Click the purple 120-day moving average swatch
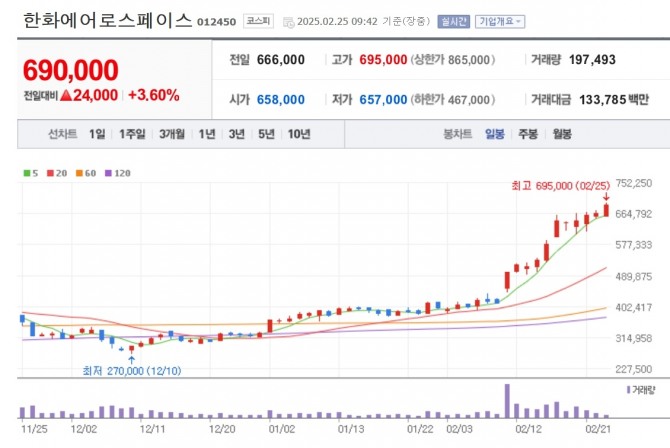The image size is (670, 448). [x=108, y=173]
